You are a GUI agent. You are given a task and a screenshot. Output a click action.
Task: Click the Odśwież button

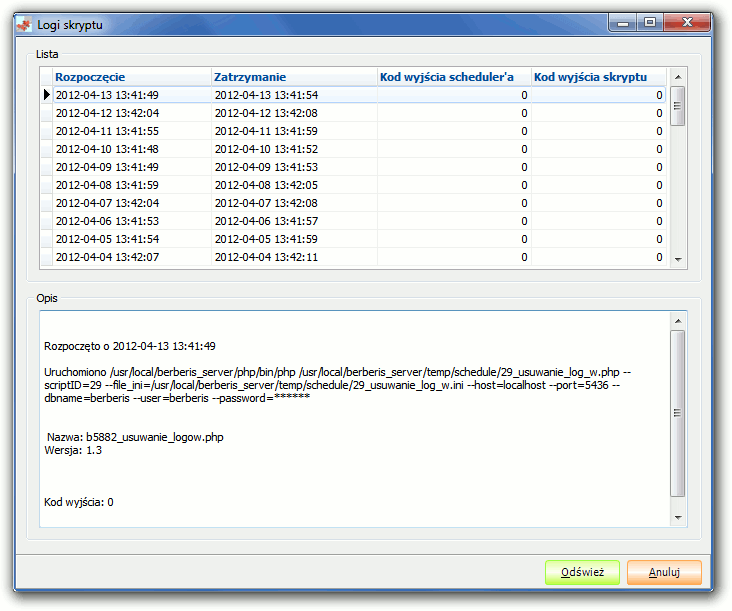point(582,573)
